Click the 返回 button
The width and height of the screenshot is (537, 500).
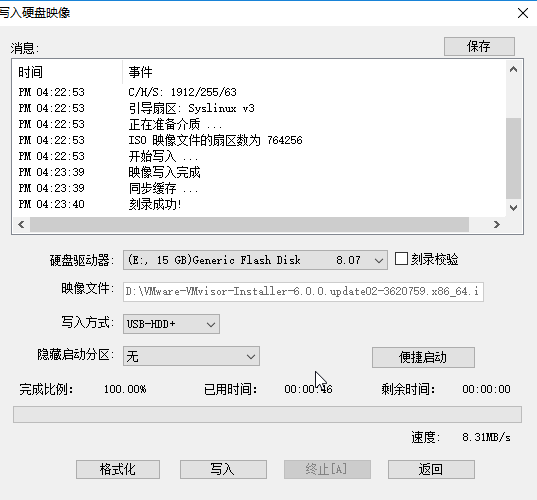(x=431, y=469)
